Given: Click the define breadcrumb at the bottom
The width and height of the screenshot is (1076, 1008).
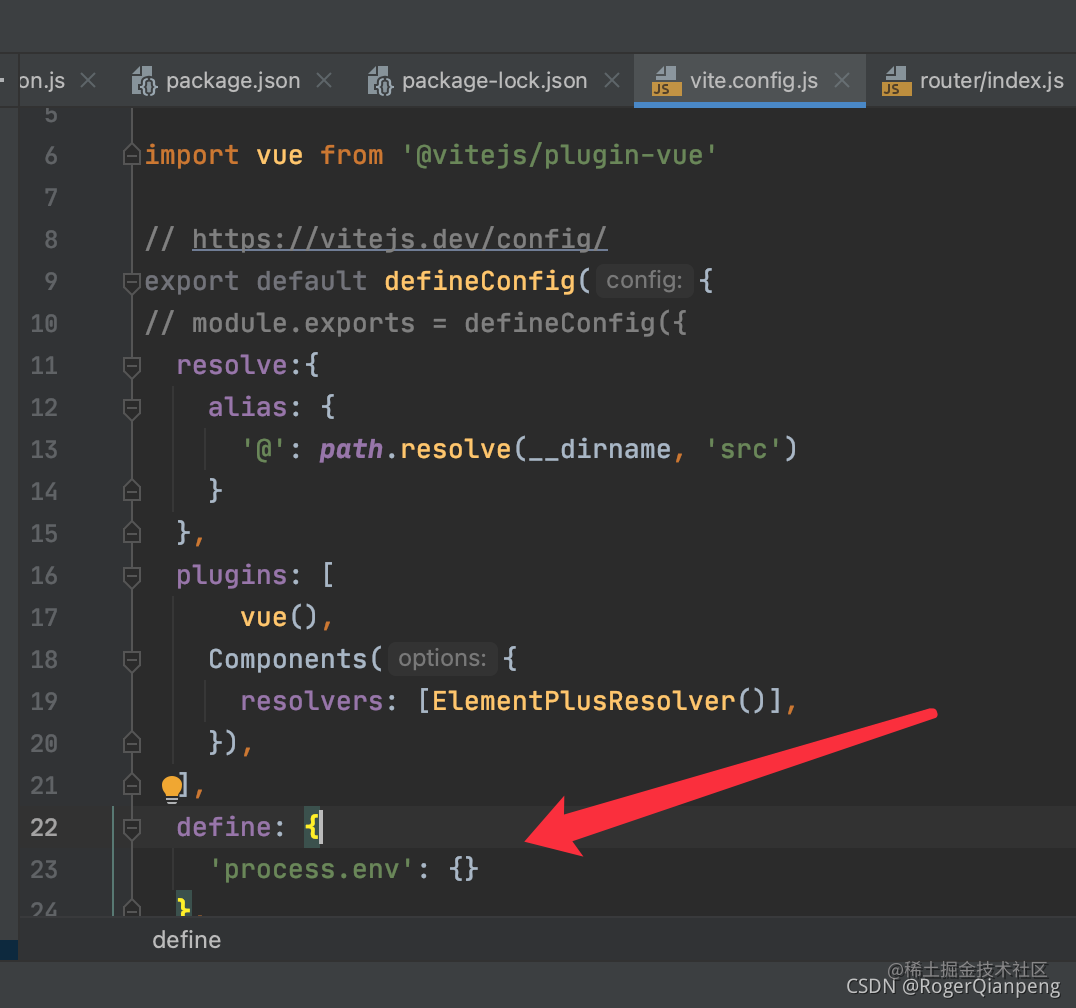Looking at the screenshot, I should coord(186,940).
